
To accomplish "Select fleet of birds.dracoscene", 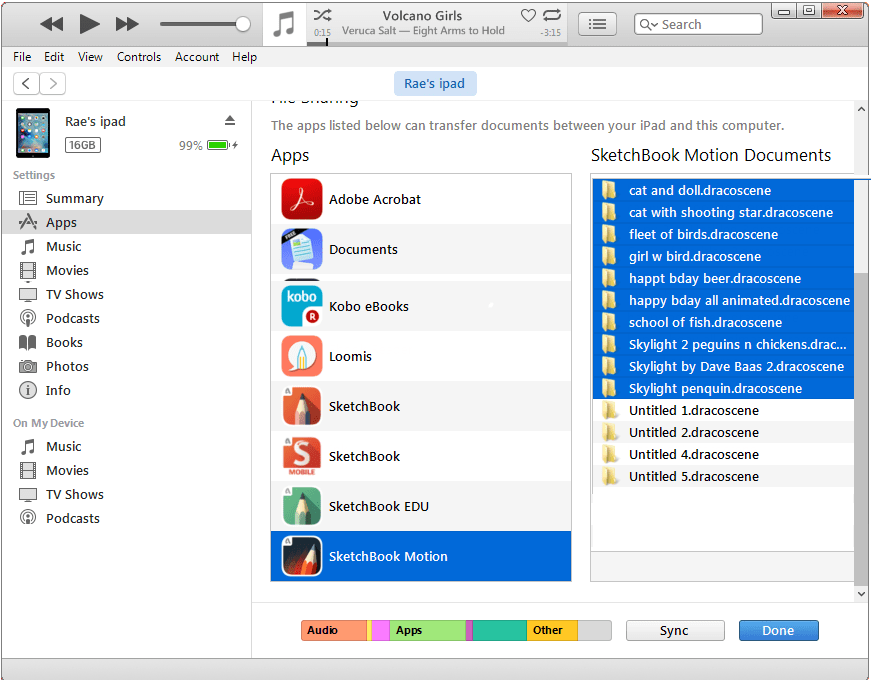I will click(x=723, y=234).
